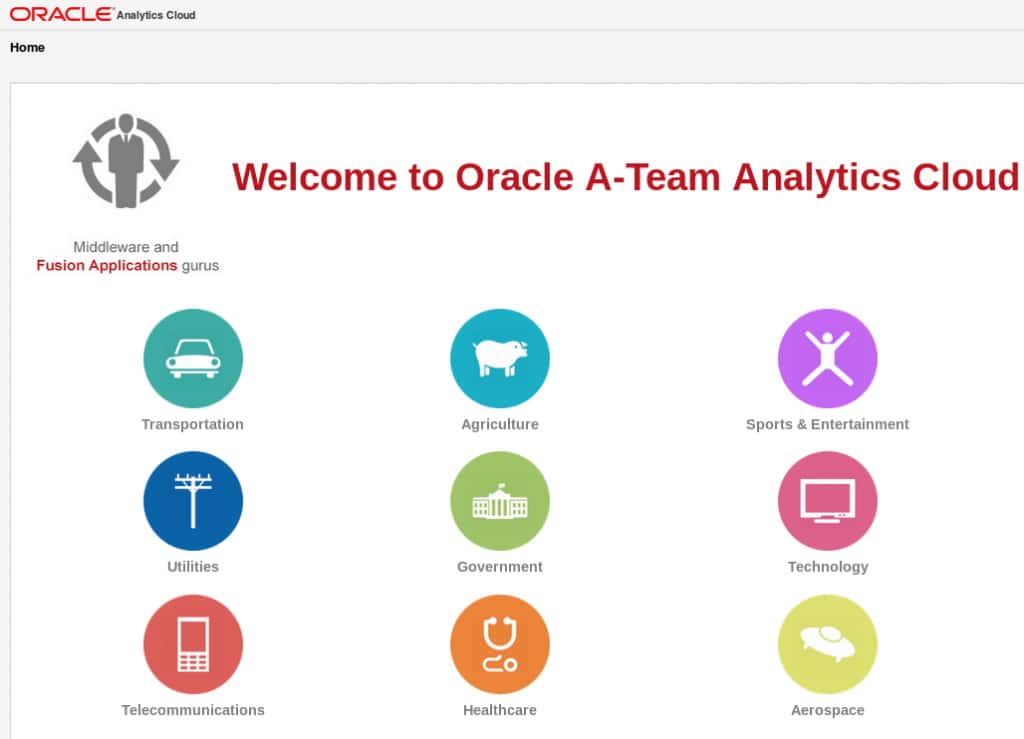Open the Government building icon
This screenshot has height=739, width=1024.
tap(500, 501)
